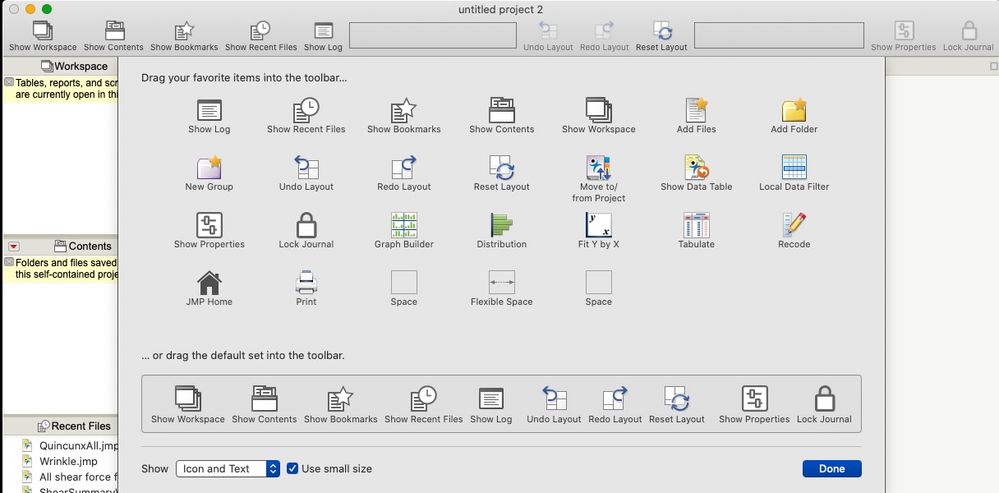Dismiss the Contents panel hint note
Screen dimensions: 999x493
[9, 262]
